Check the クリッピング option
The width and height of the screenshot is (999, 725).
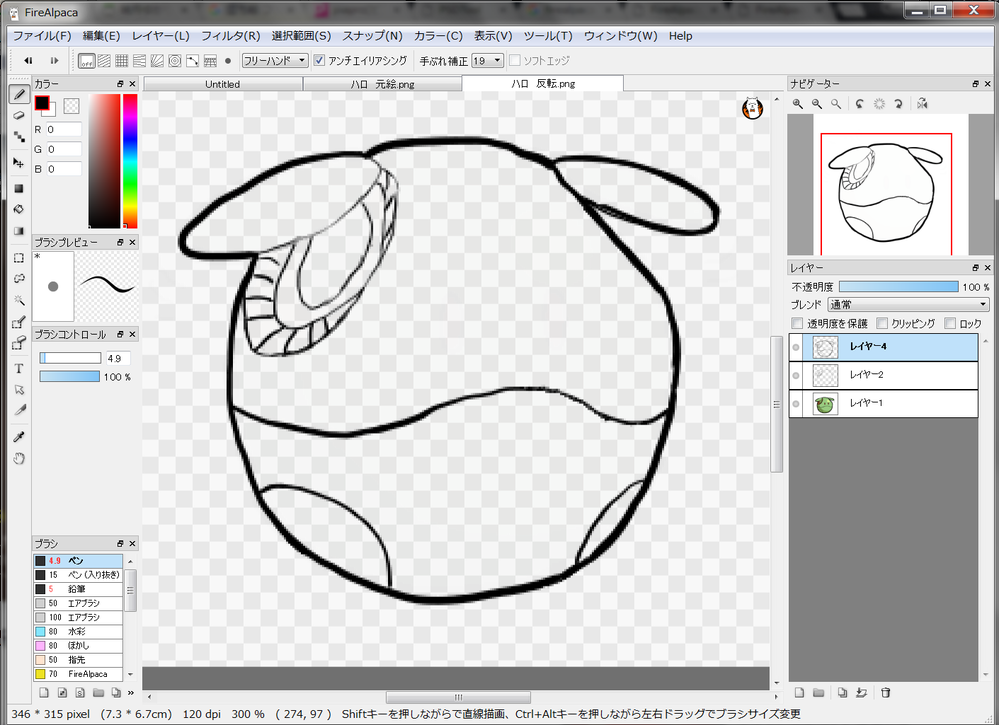(x=882, y=324)
